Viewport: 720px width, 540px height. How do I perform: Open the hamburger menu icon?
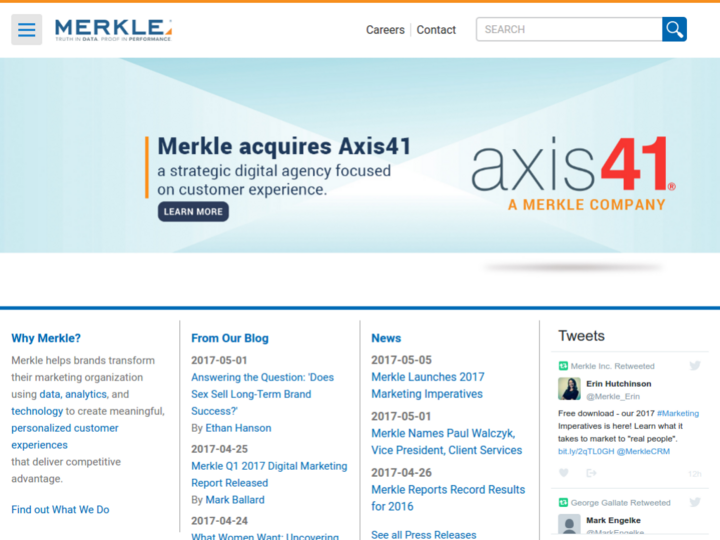[27, 29]
